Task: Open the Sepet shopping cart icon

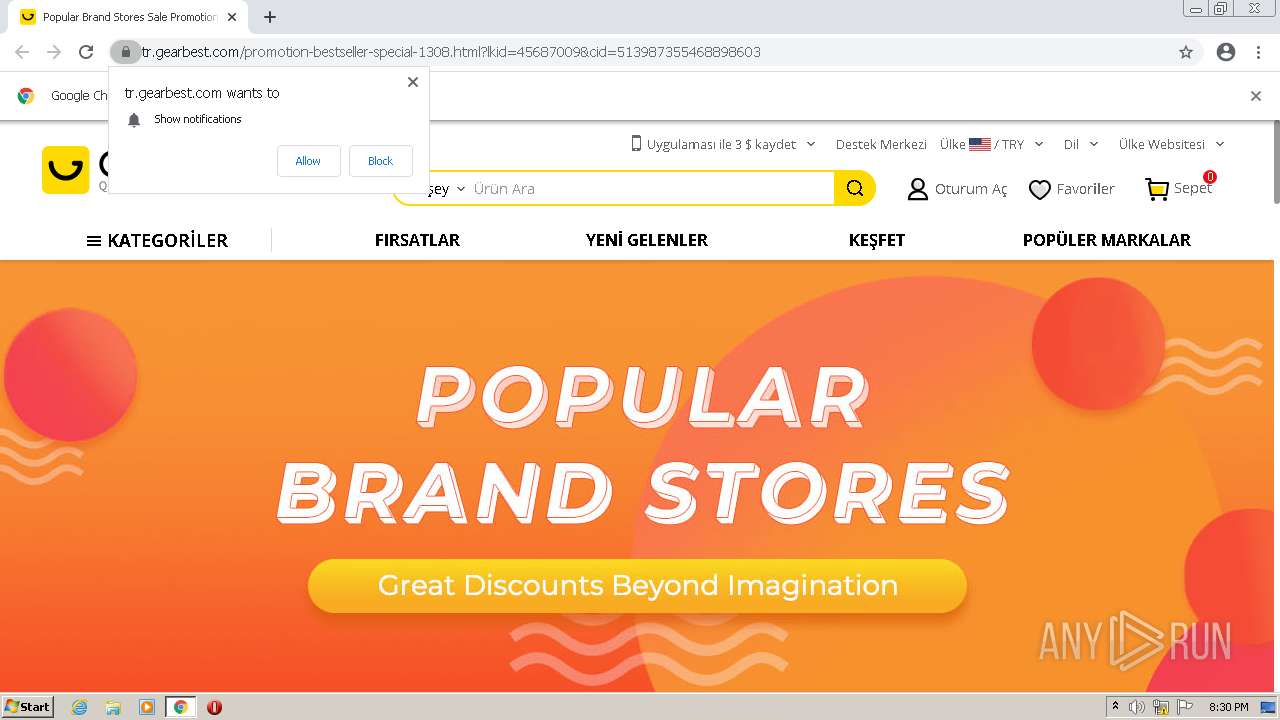Action: point(1157,189)
